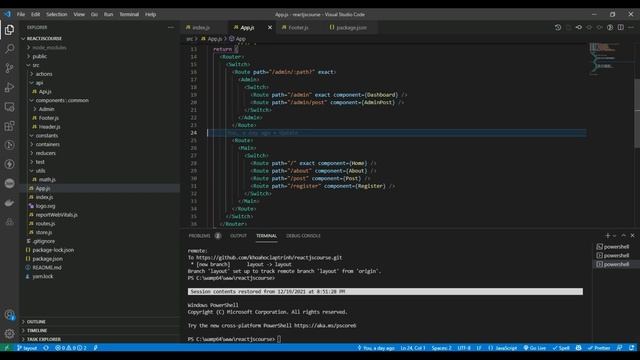Screen dimensions: 640x360
Task: Open the Accounts icon in activity bar
Action: (9, 315)
